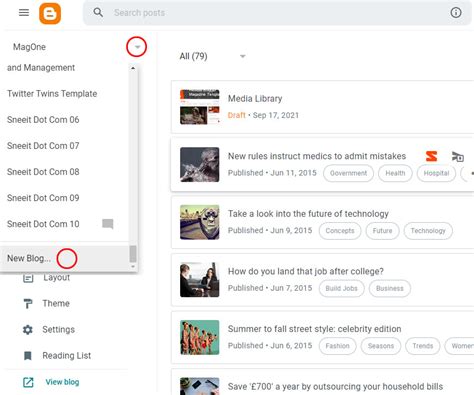
Task: Click the job after college post thumbnail
Action: [x=200, y=280]
